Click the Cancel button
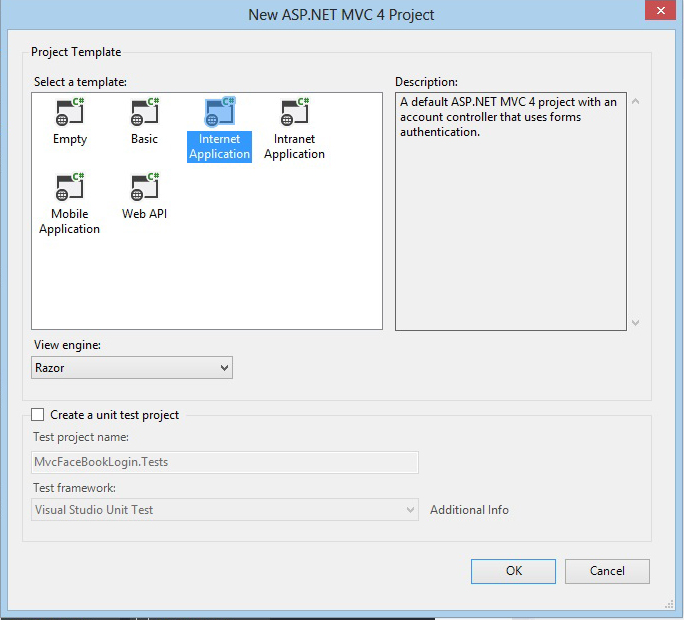Image resolution: width=684 pixels, height=620 pixels. 607,571
